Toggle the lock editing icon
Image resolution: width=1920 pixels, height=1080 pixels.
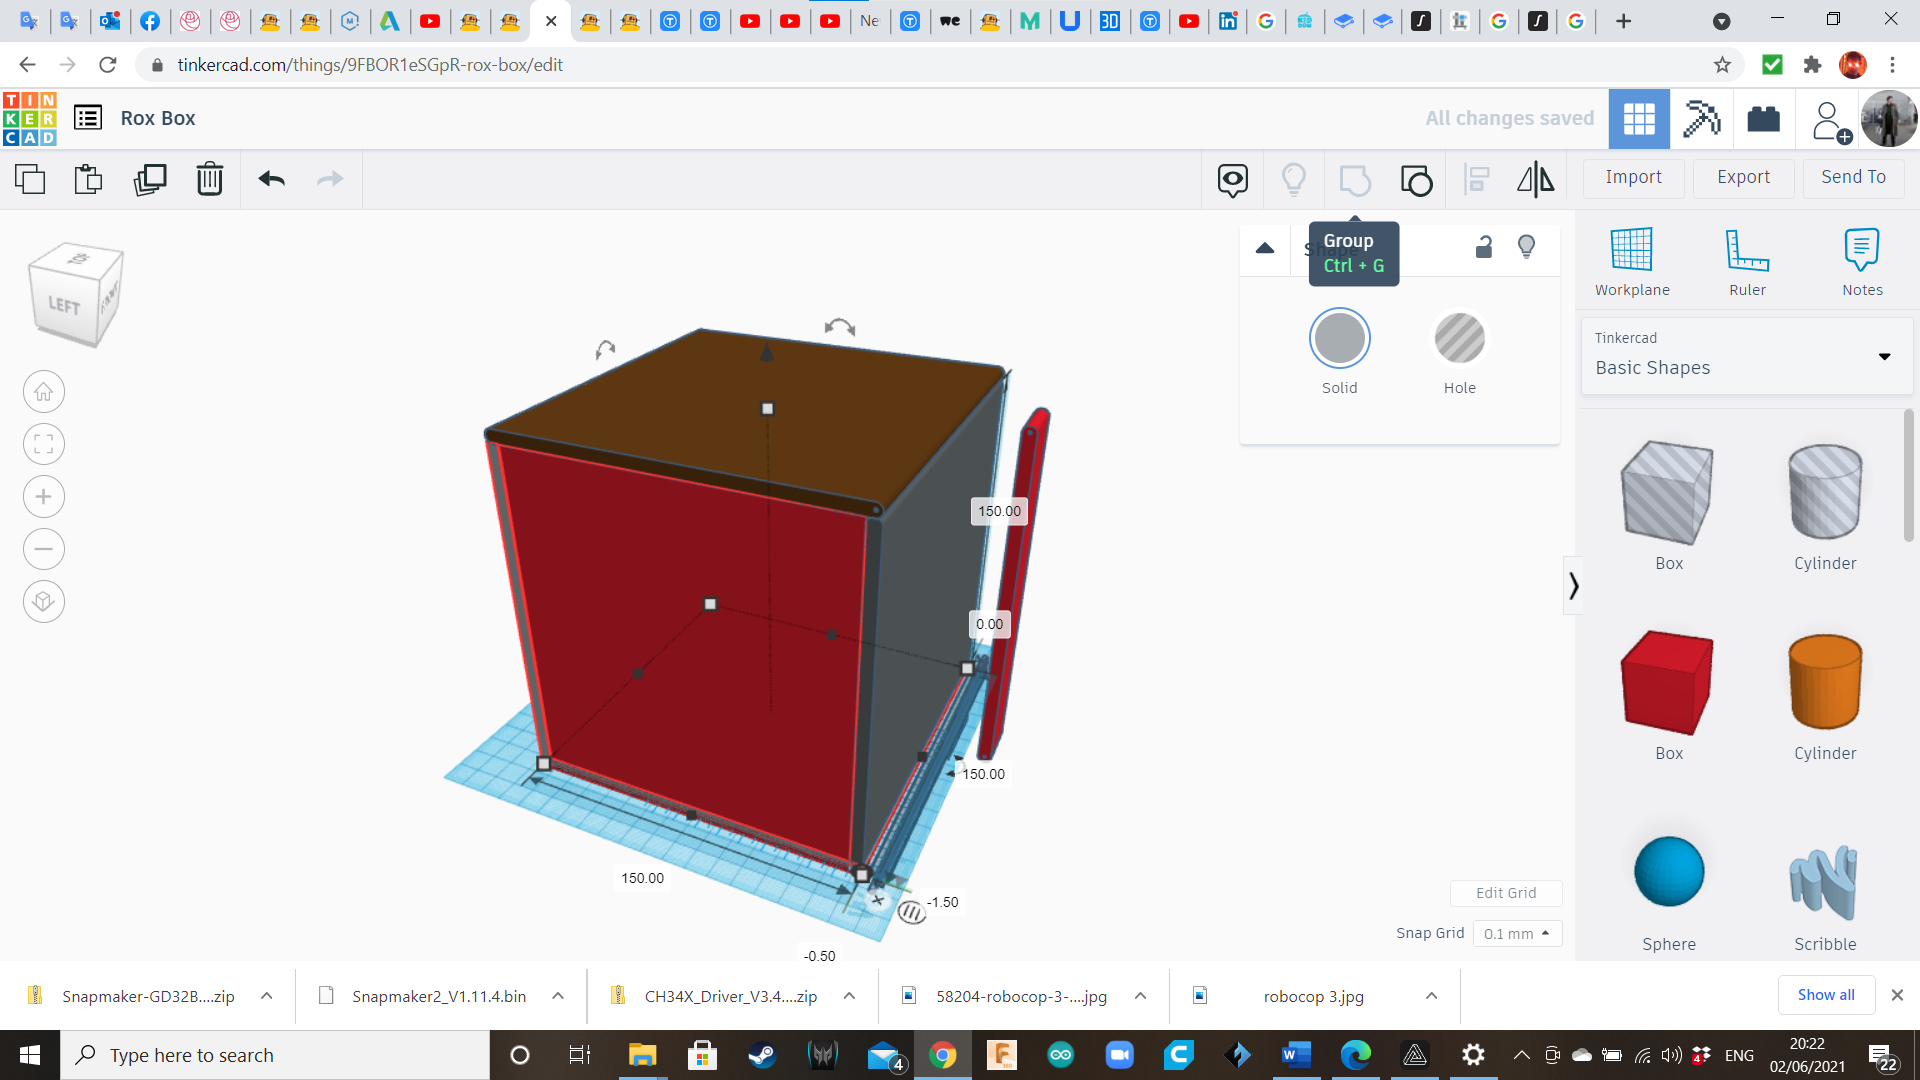click(1484, 247)
